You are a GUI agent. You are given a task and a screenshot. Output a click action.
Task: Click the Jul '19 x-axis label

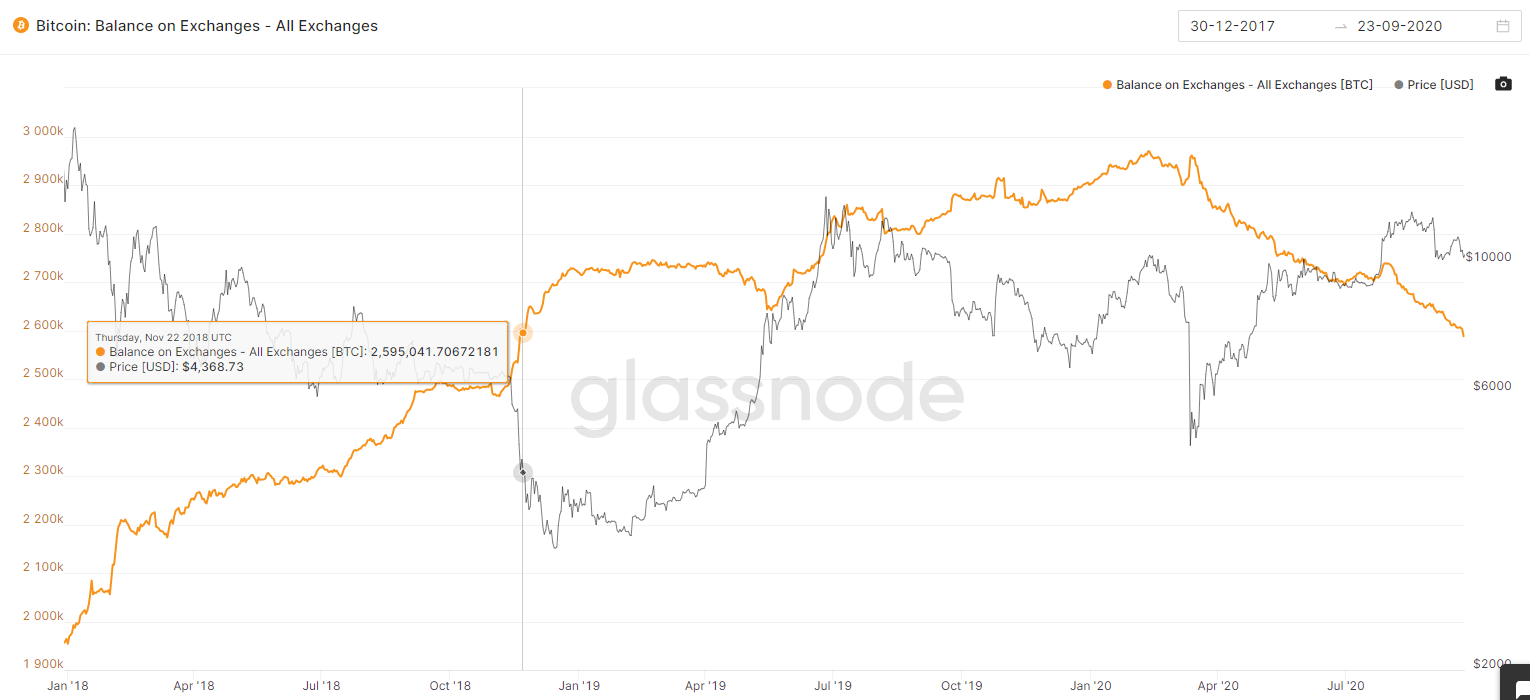point(832,686)
